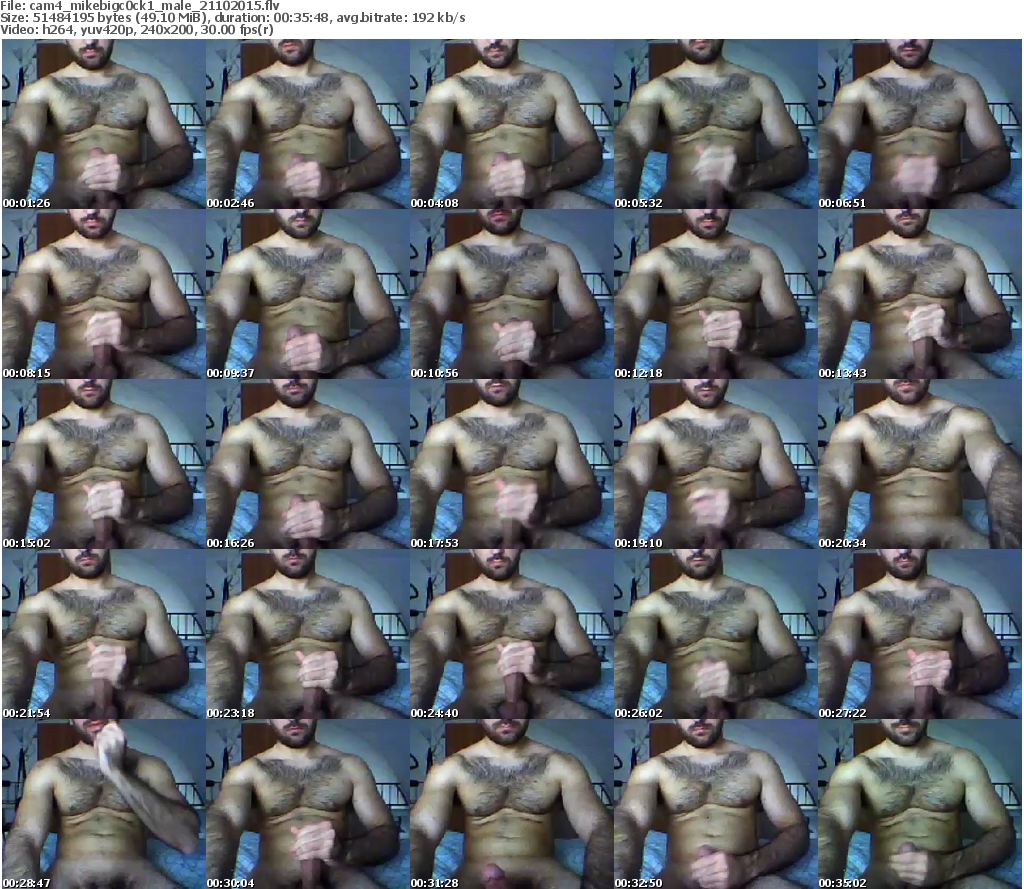1024x889 pixels.
Task: Choose the thumbnail stamped 00:24:40
Action: coord(511,634)
